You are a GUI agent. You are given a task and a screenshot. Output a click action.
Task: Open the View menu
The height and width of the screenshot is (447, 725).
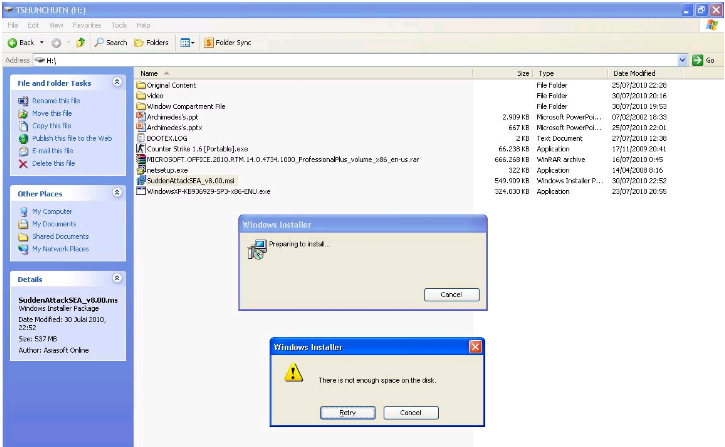pos(56,25)
